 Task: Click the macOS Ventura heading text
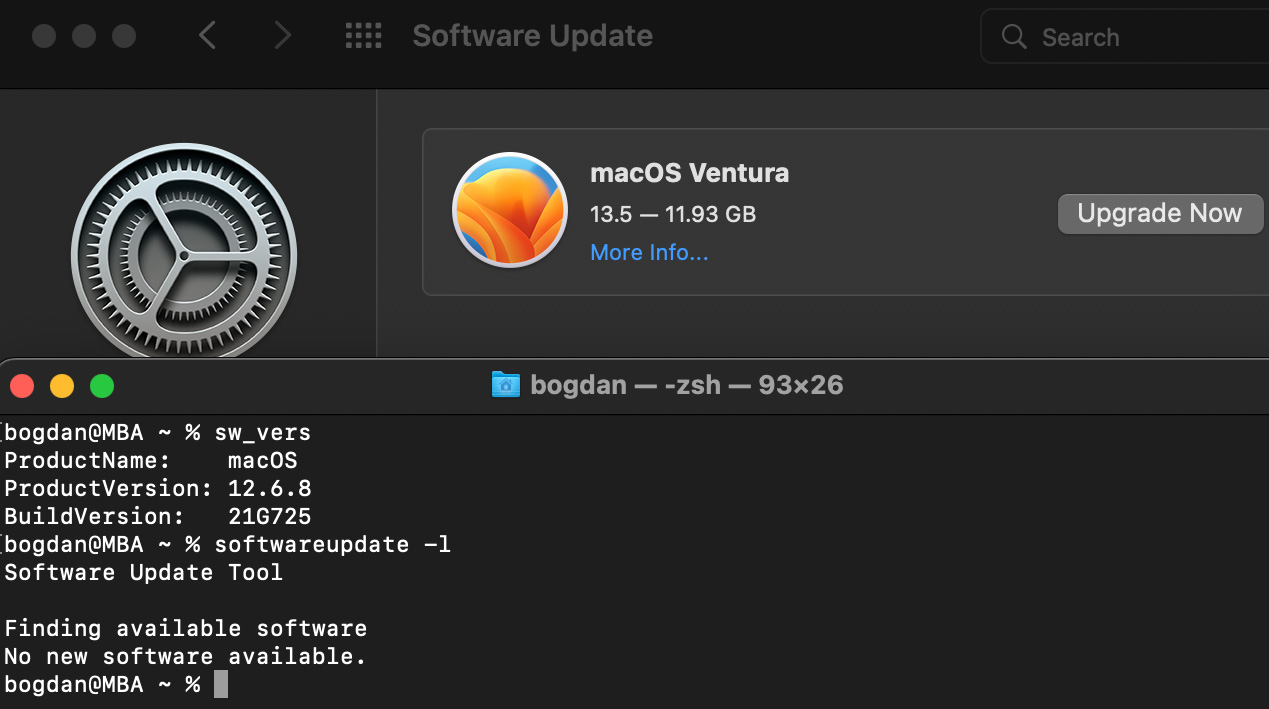pos(689,173)
